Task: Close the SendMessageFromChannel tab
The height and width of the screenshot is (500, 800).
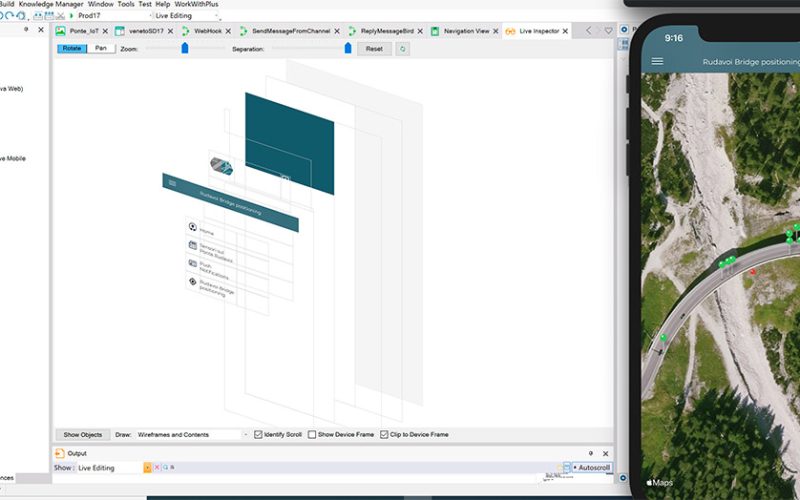Action: pos(337,31)
